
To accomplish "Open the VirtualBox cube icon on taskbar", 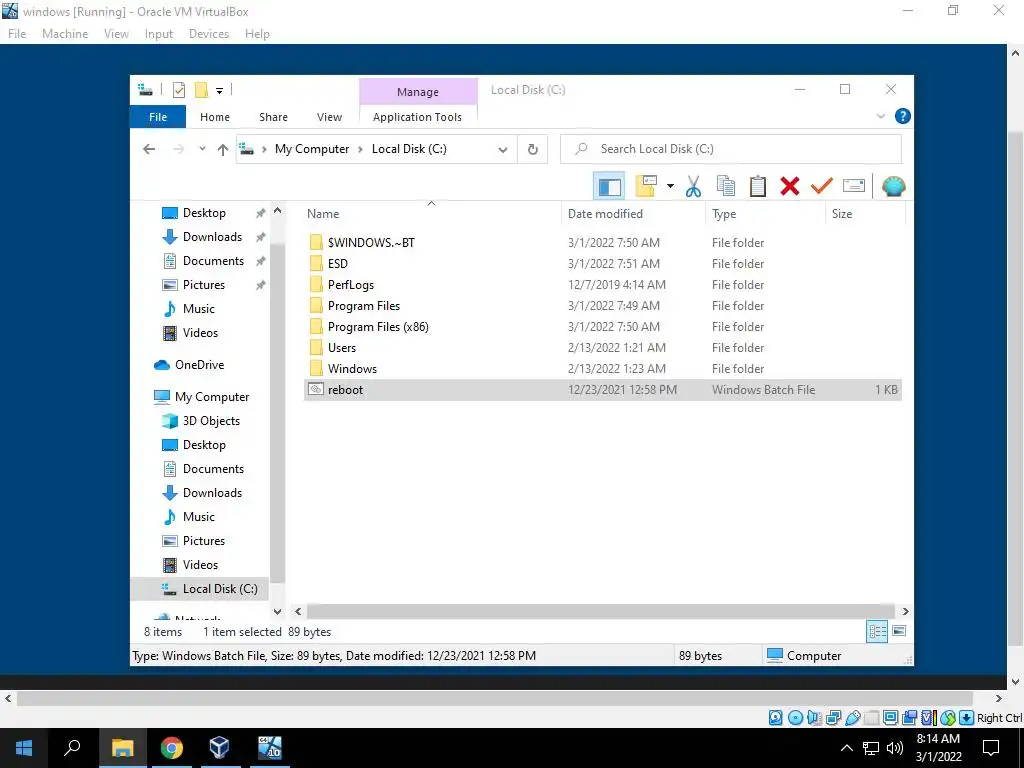I will [219, 748].
